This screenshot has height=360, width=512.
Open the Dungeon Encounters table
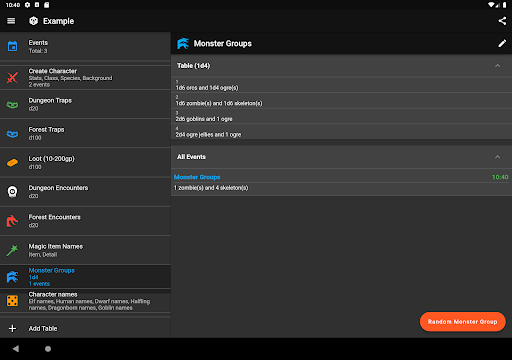(85, 192)
